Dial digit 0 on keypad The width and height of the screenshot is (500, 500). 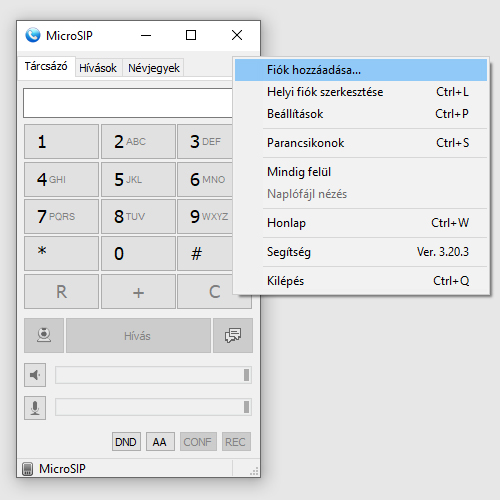coord(138,253)
